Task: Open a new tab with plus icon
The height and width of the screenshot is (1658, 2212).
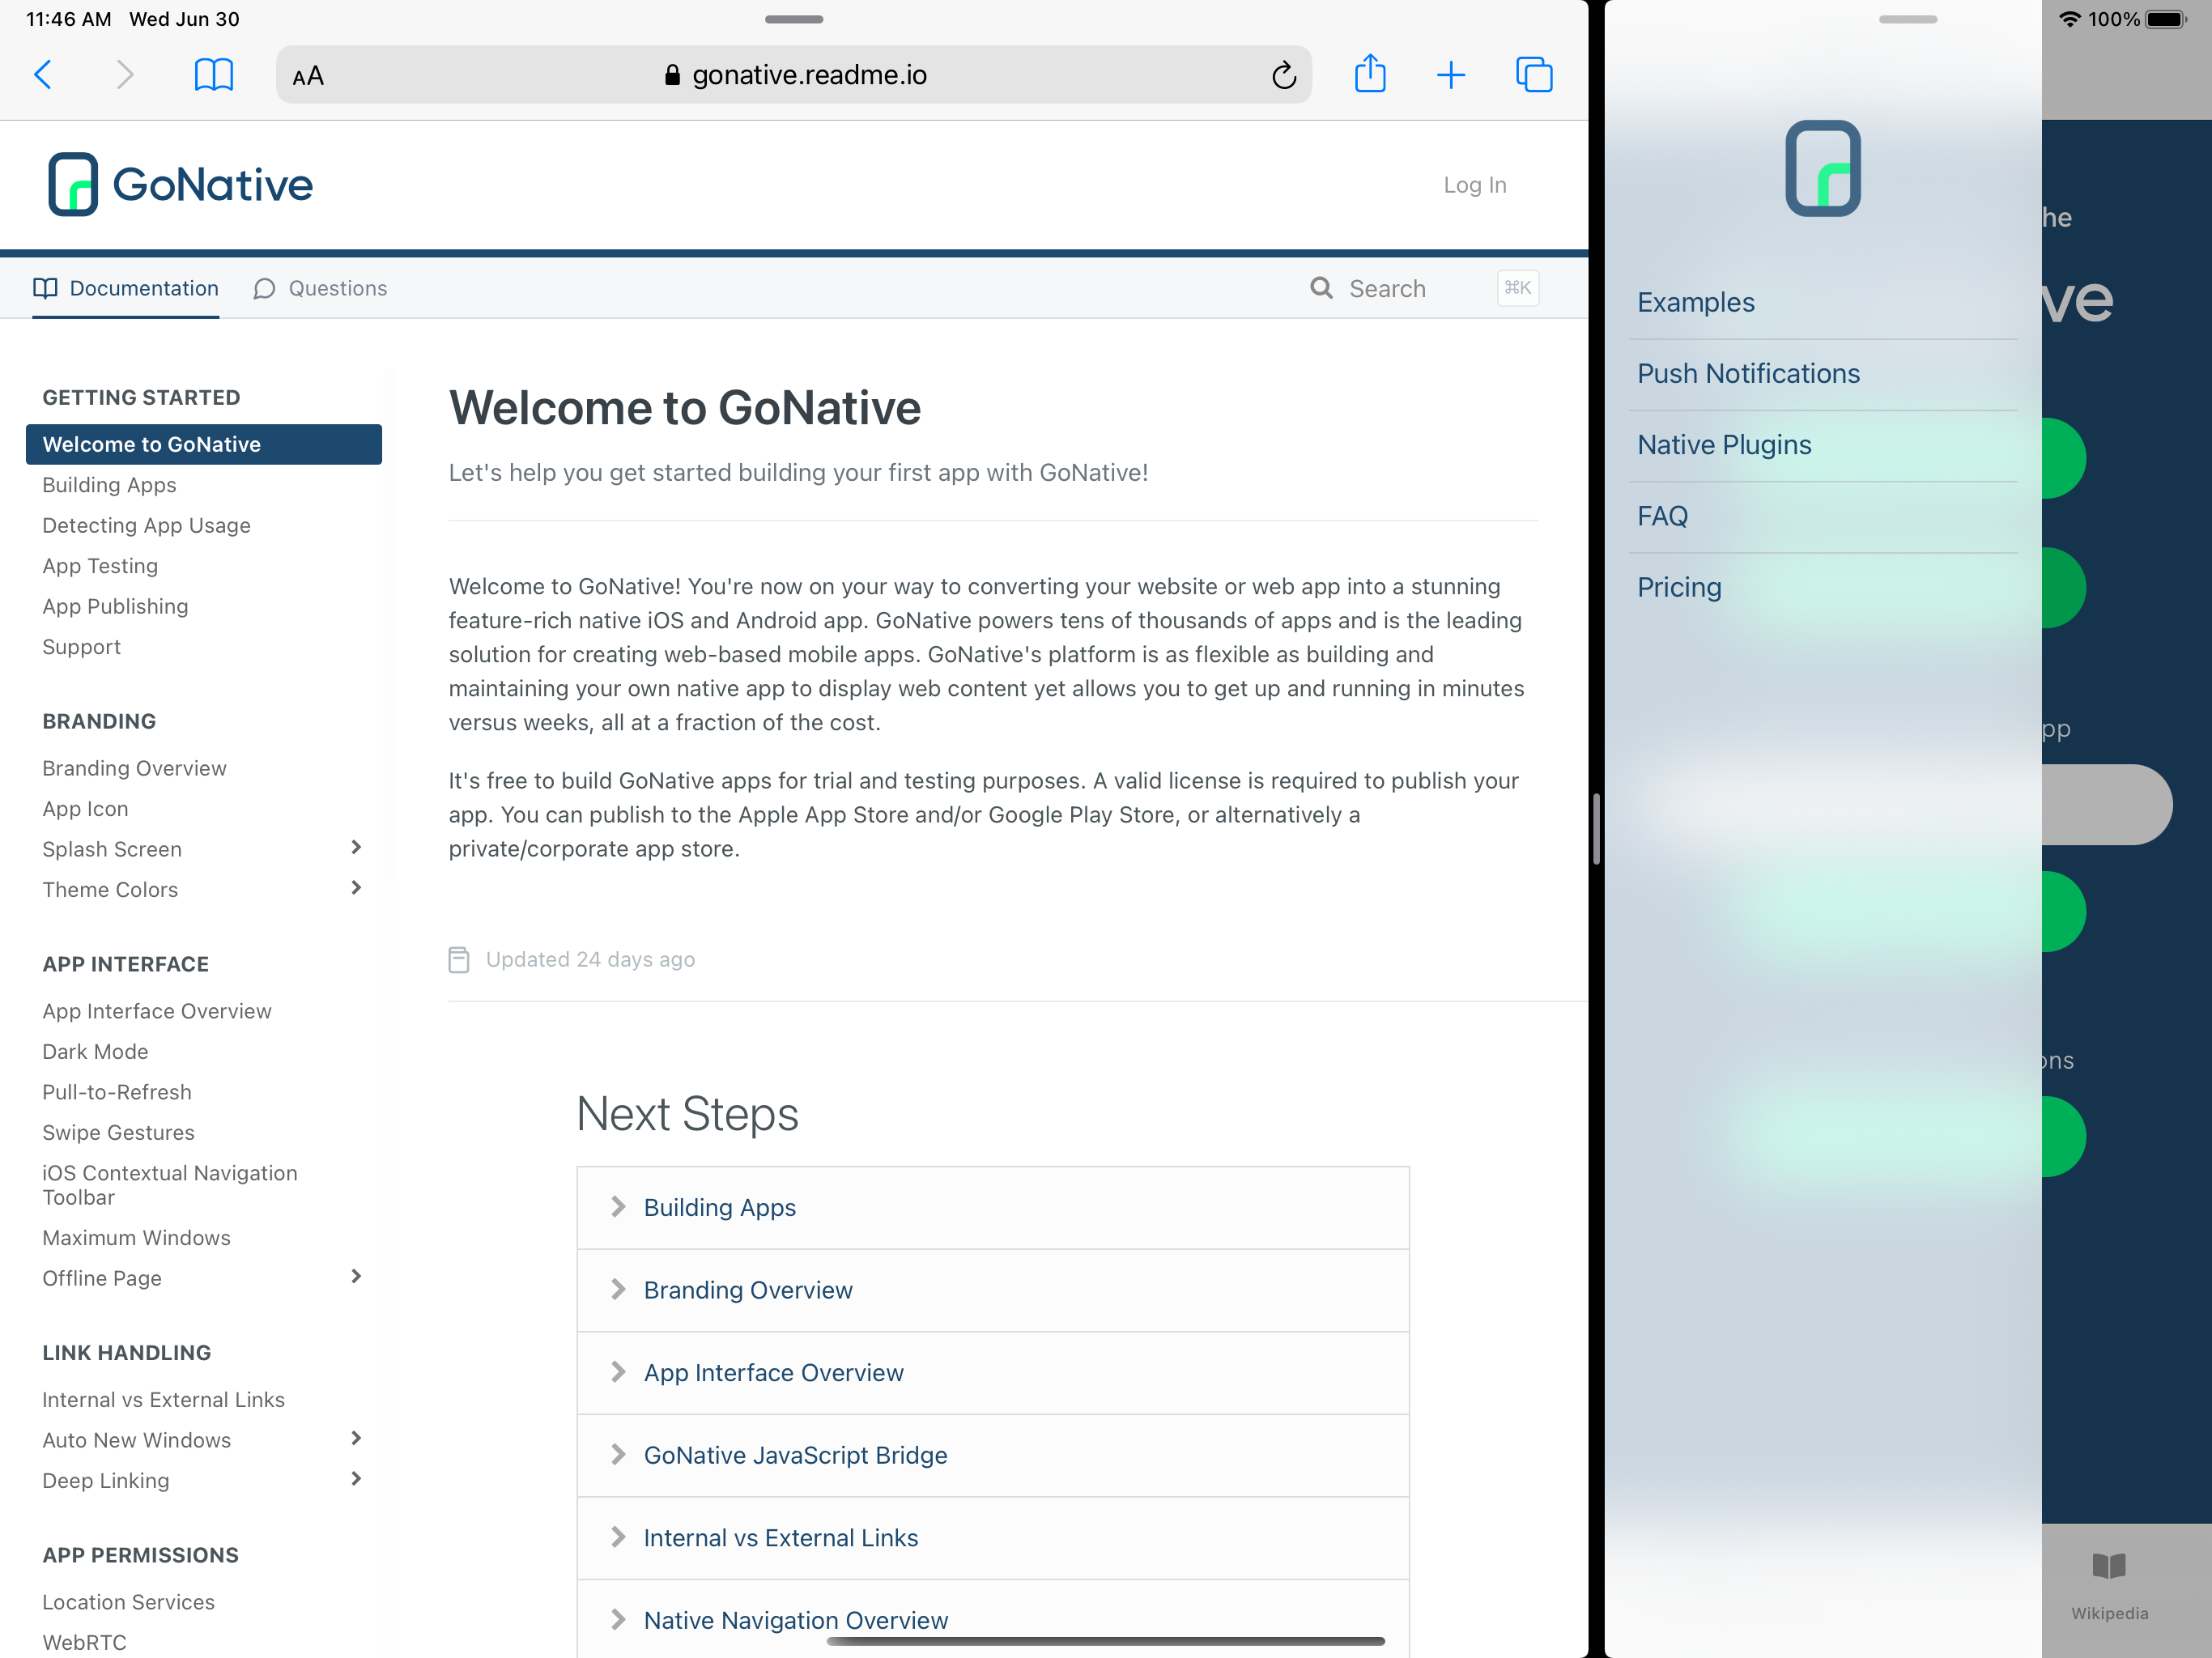Action: coord(1451,75)
